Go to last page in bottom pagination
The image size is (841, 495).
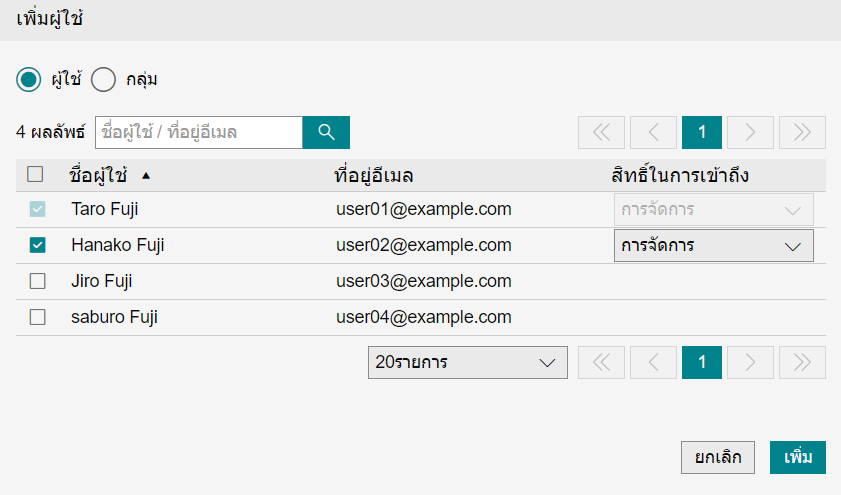[802, 362]
